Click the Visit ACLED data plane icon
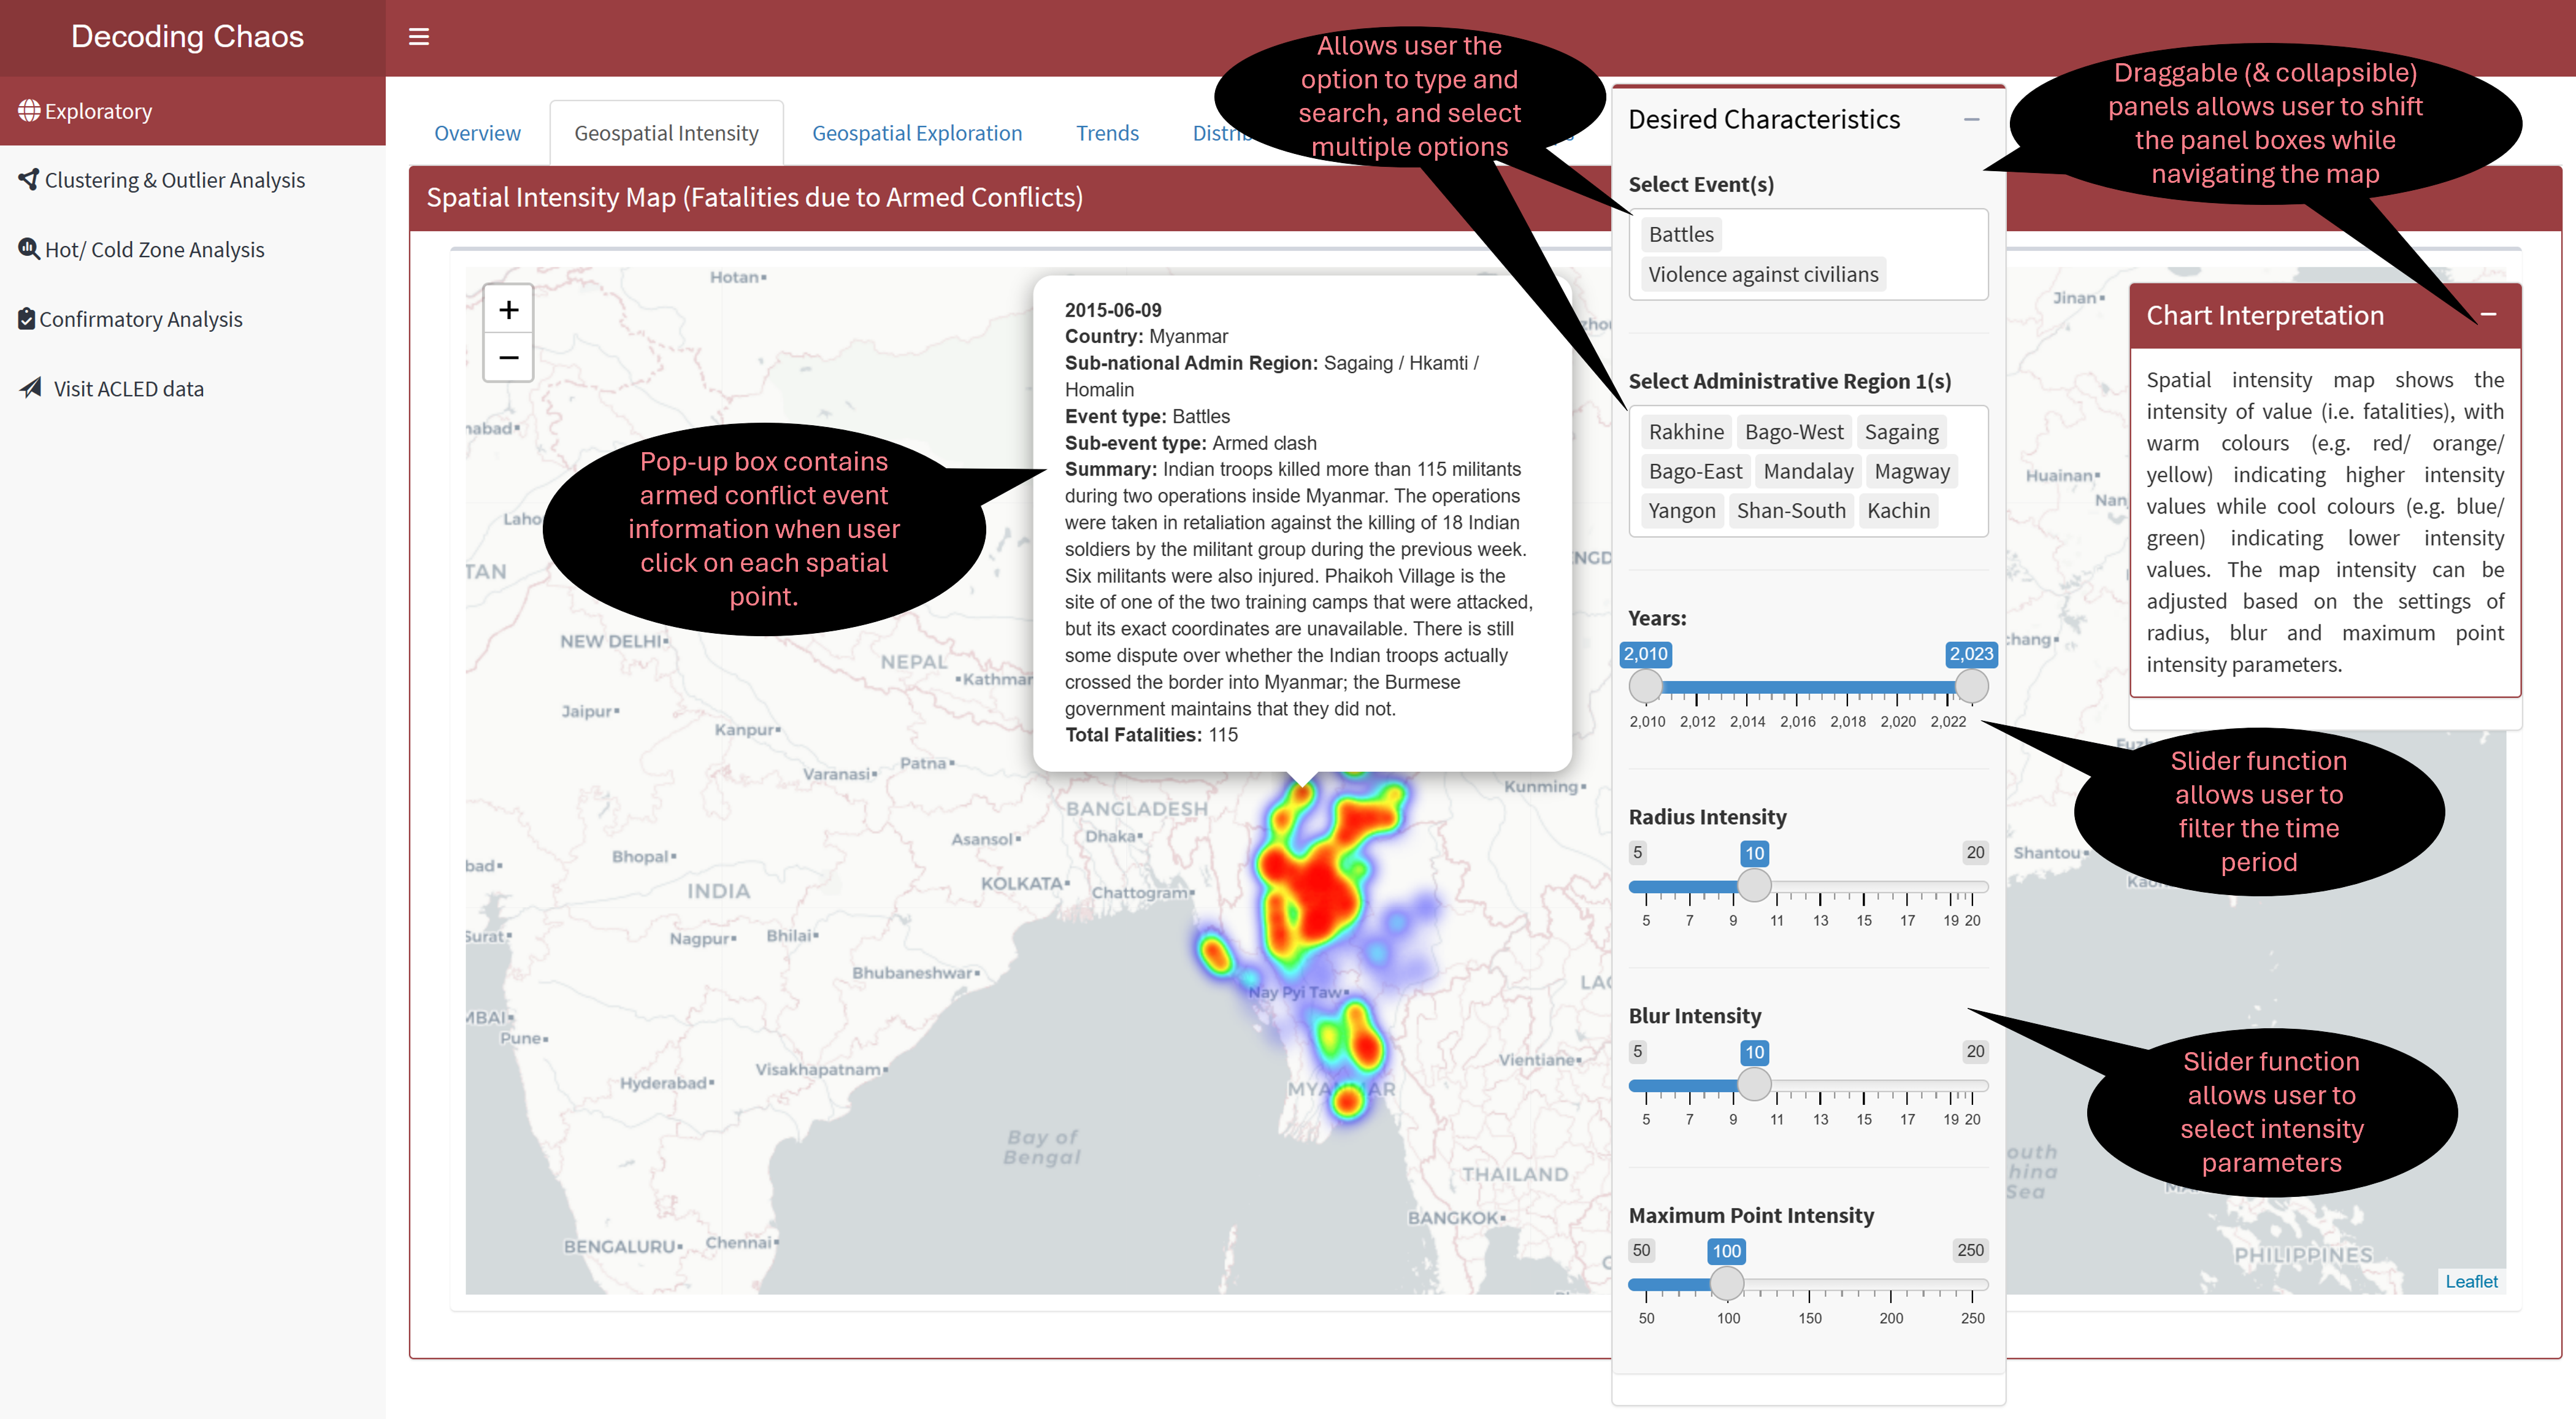The width and height of the screenshot is (2576, 1419). tap(31, 387)
